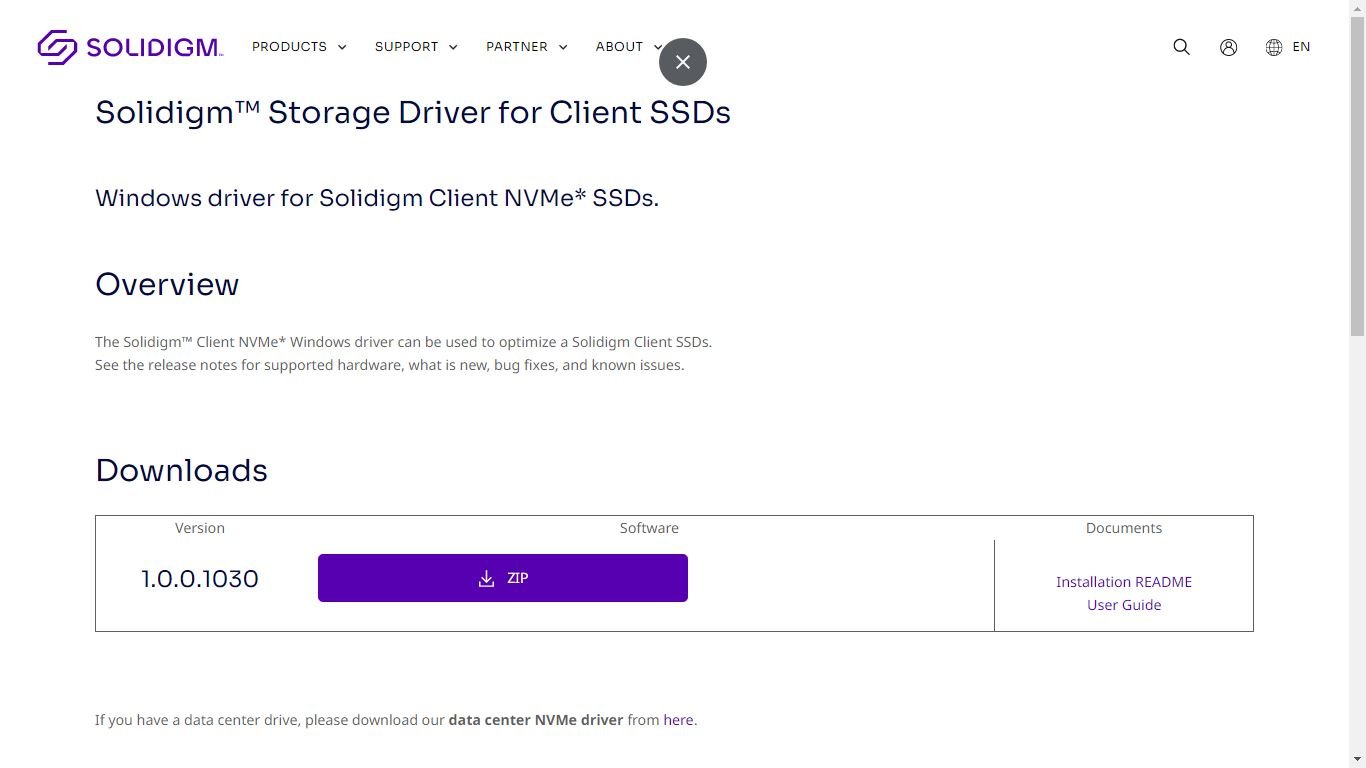Follow the 'here' data center driver link

678,720
